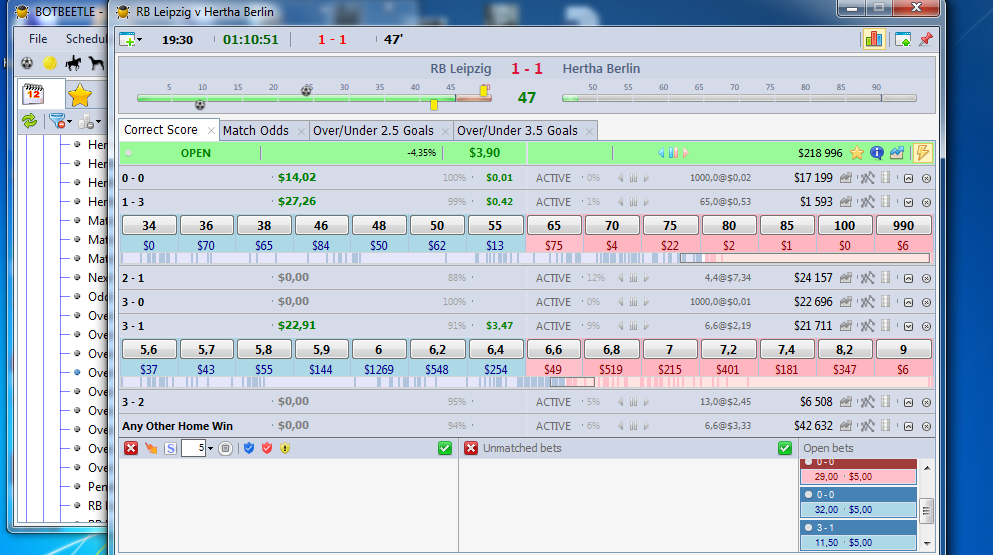
Task: Add market to favorites with star icon
Action: pyautogui.click(x=857, y=153)
